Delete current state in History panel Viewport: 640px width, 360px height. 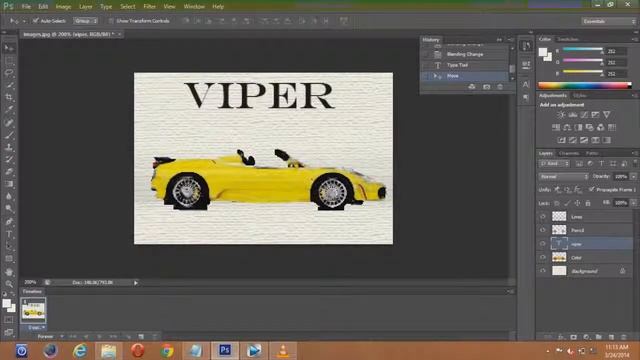coord(500,87)
